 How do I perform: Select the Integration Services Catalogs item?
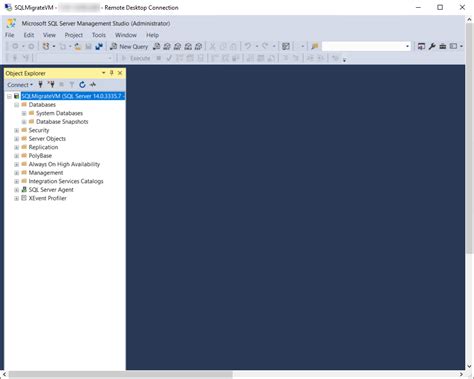(66, 181)
